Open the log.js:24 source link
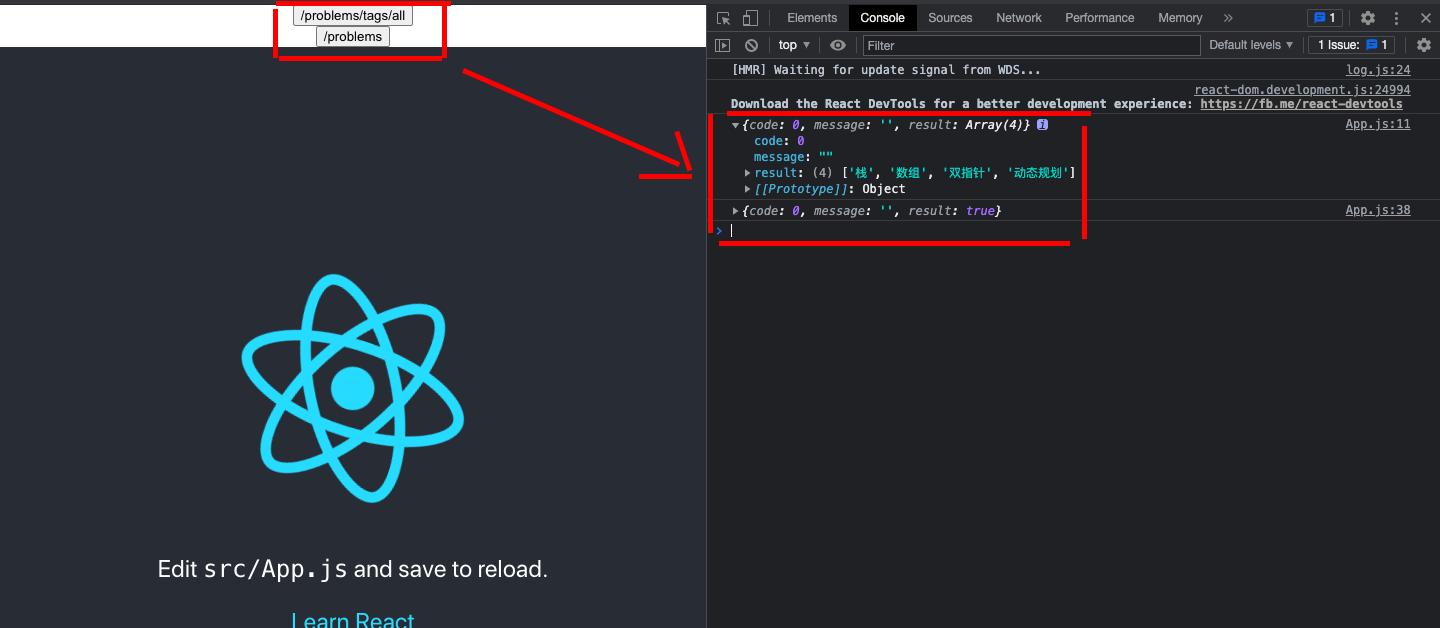 1378,70
